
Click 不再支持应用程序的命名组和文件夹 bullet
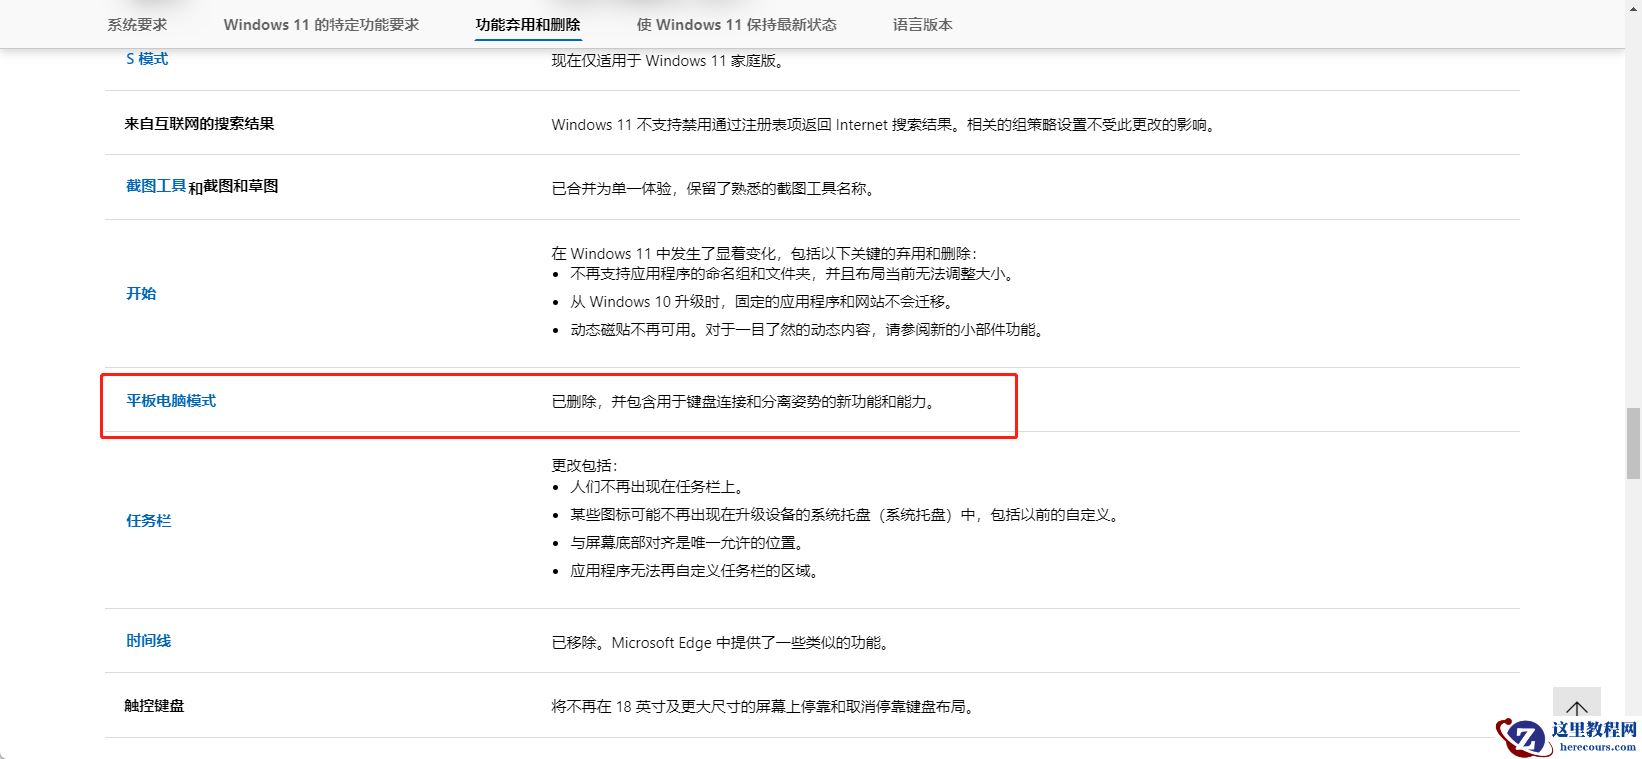point(794,274)
